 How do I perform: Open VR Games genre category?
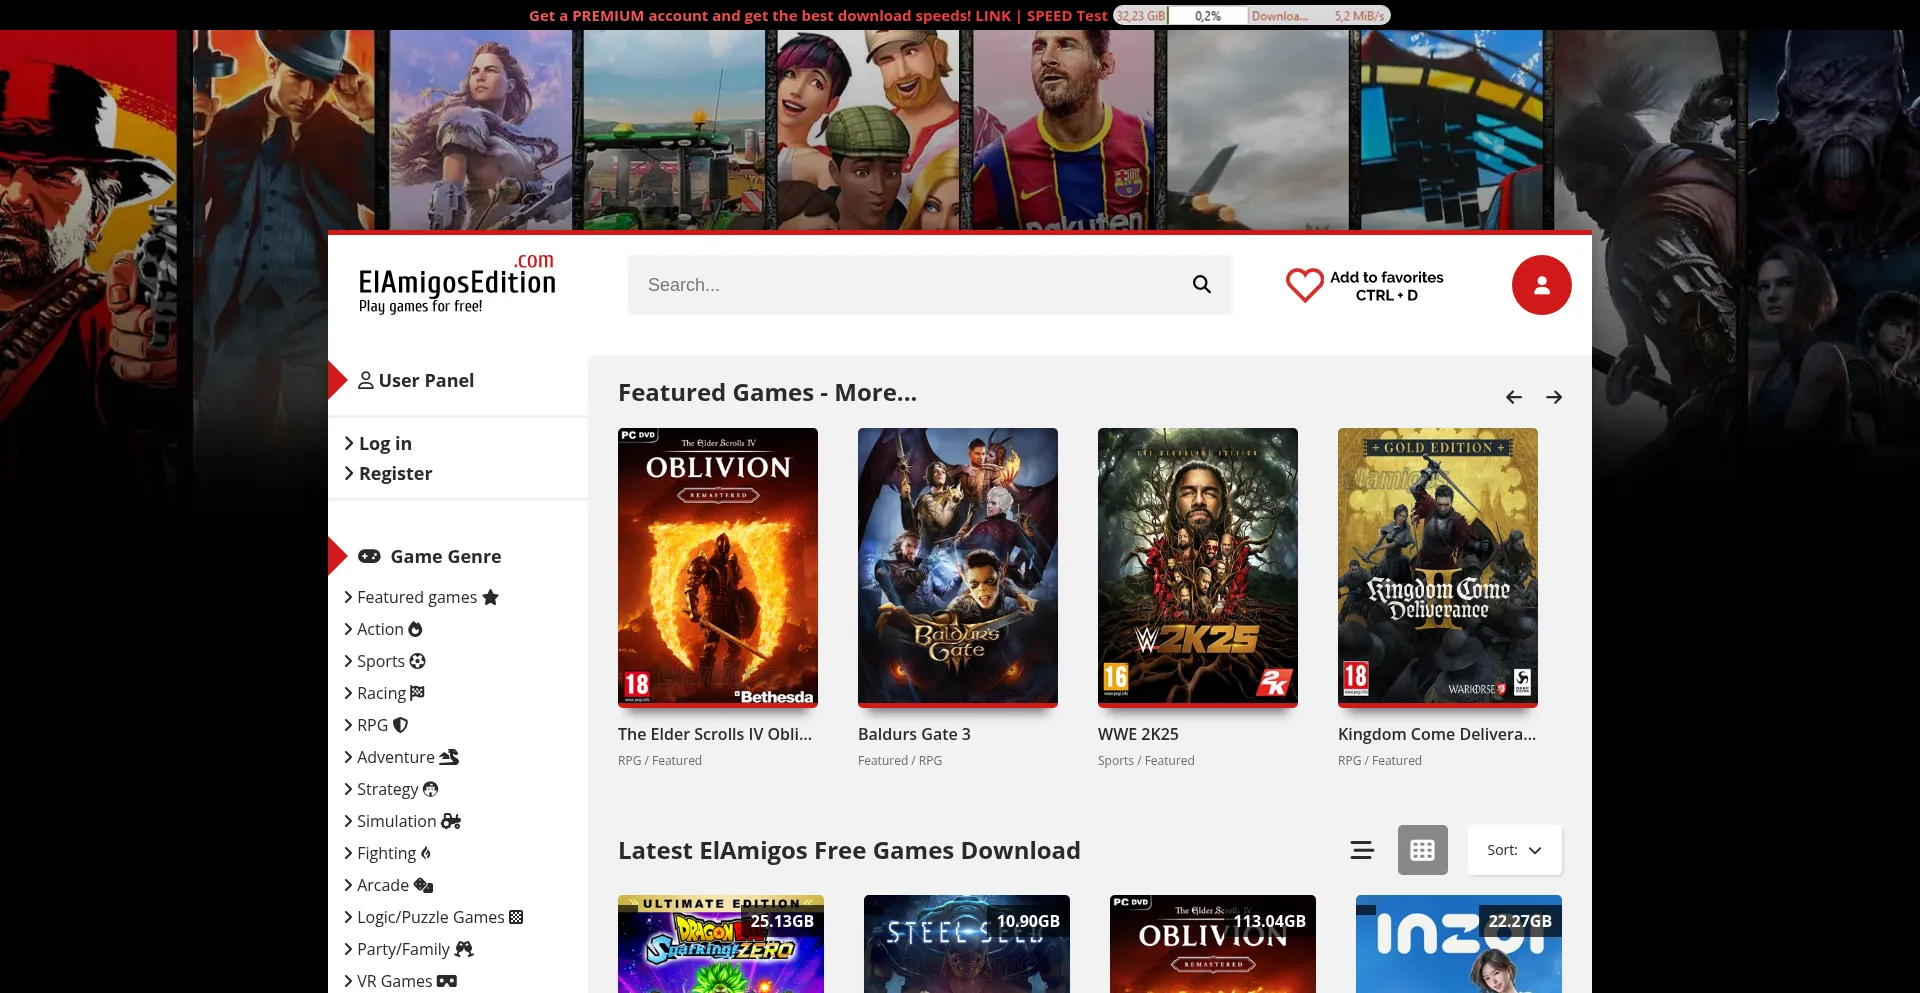point(394,981)
